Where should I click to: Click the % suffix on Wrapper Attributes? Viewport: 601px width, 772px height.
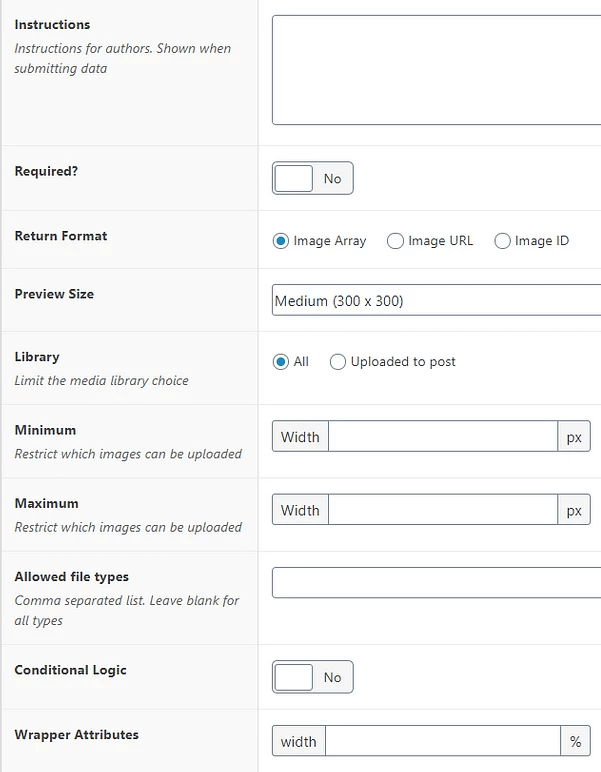[575, 741]
